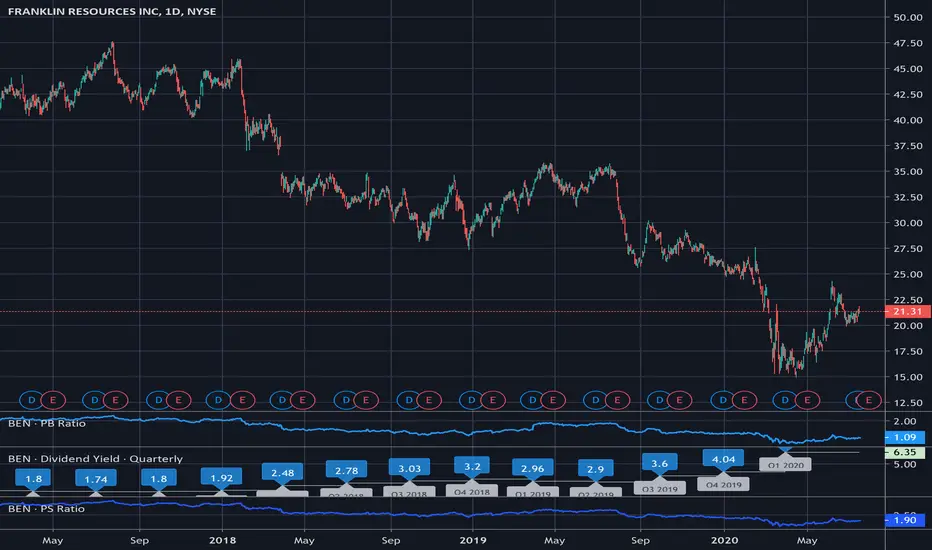Click the 6.35 dividend yield value tag
Image resolution: width=932 pixels, height=550 pixels.
(x=905, y=452)
